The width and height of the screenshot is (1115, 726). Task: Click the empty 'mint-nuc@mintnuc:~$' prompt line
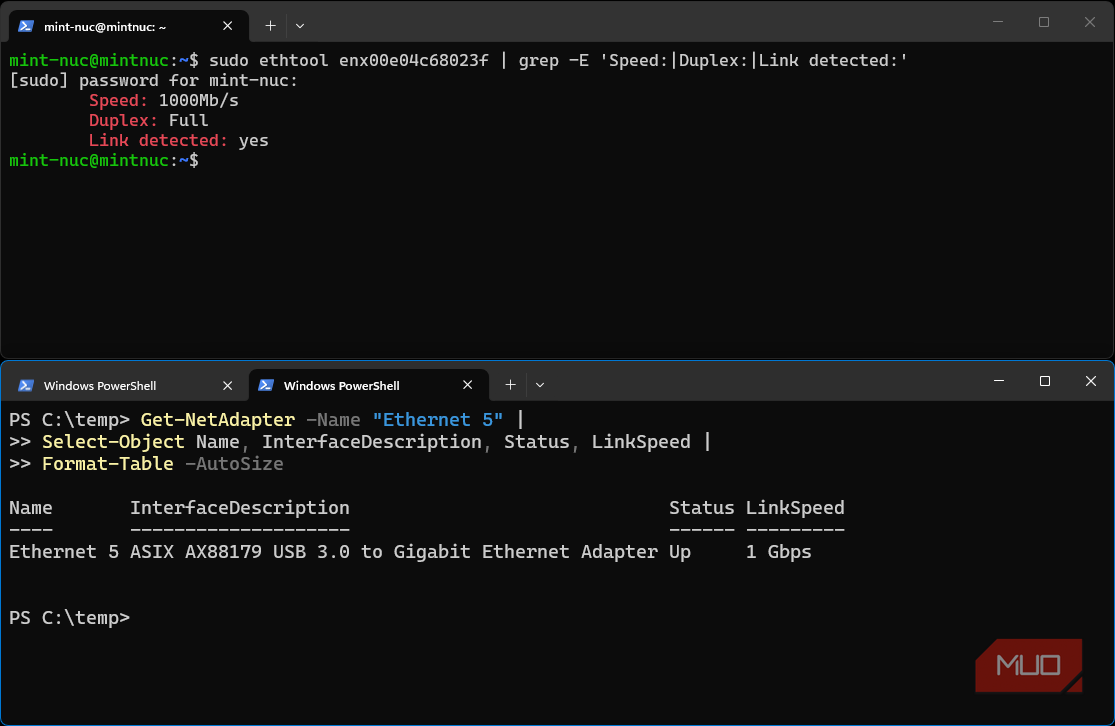pyautogui.click(x=104, y=160)
